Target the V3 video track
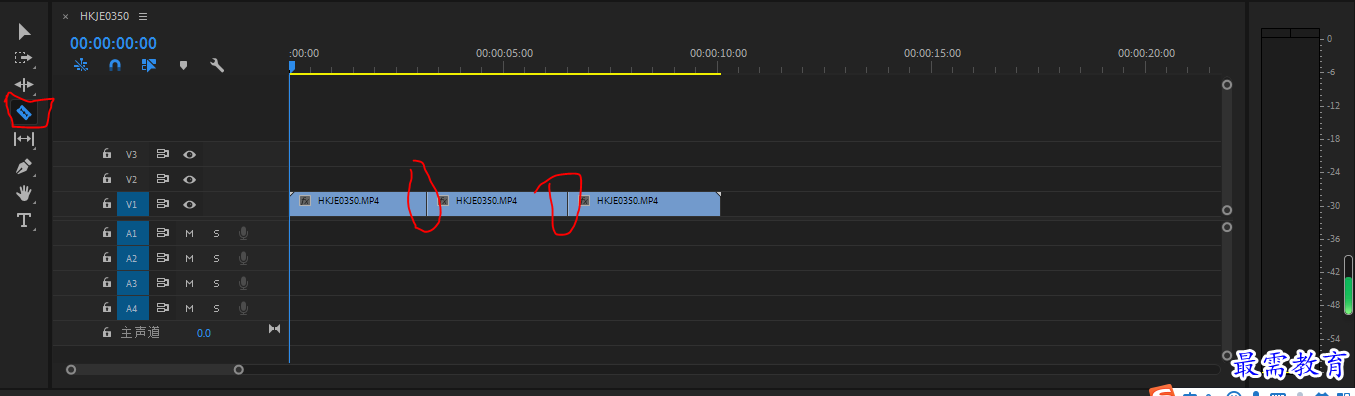Viewport: 1355px width, 396px height. coord(132,155)
